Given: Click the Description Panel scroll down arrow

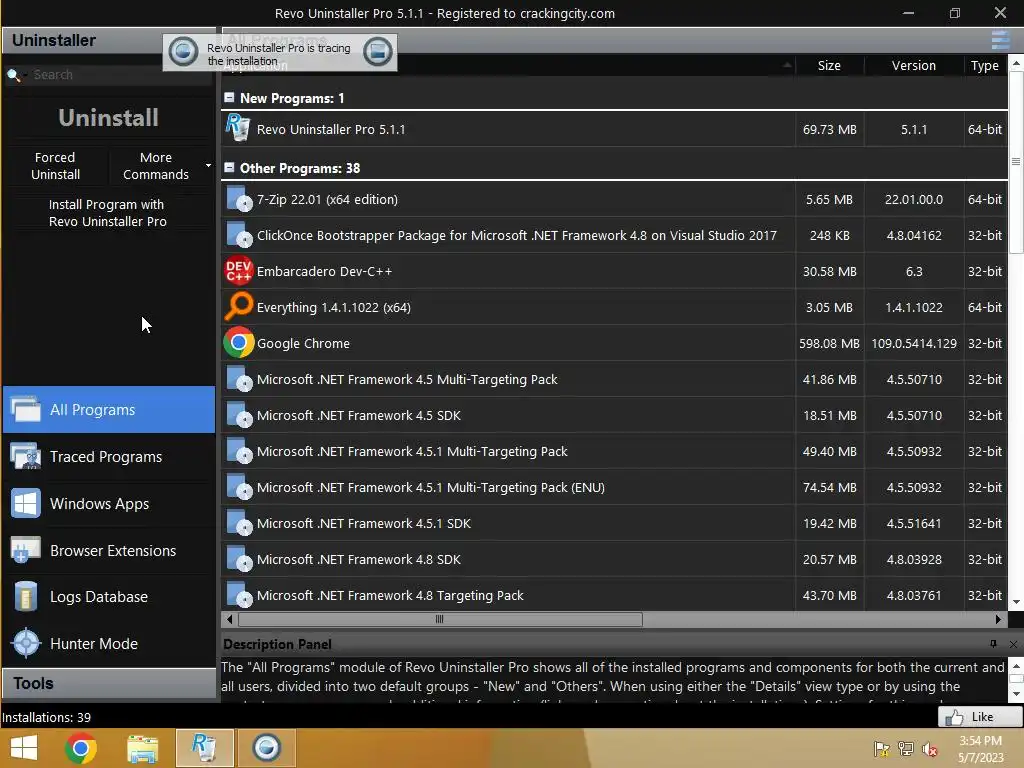Looking at the screenshot, I should coord(1016,694).
